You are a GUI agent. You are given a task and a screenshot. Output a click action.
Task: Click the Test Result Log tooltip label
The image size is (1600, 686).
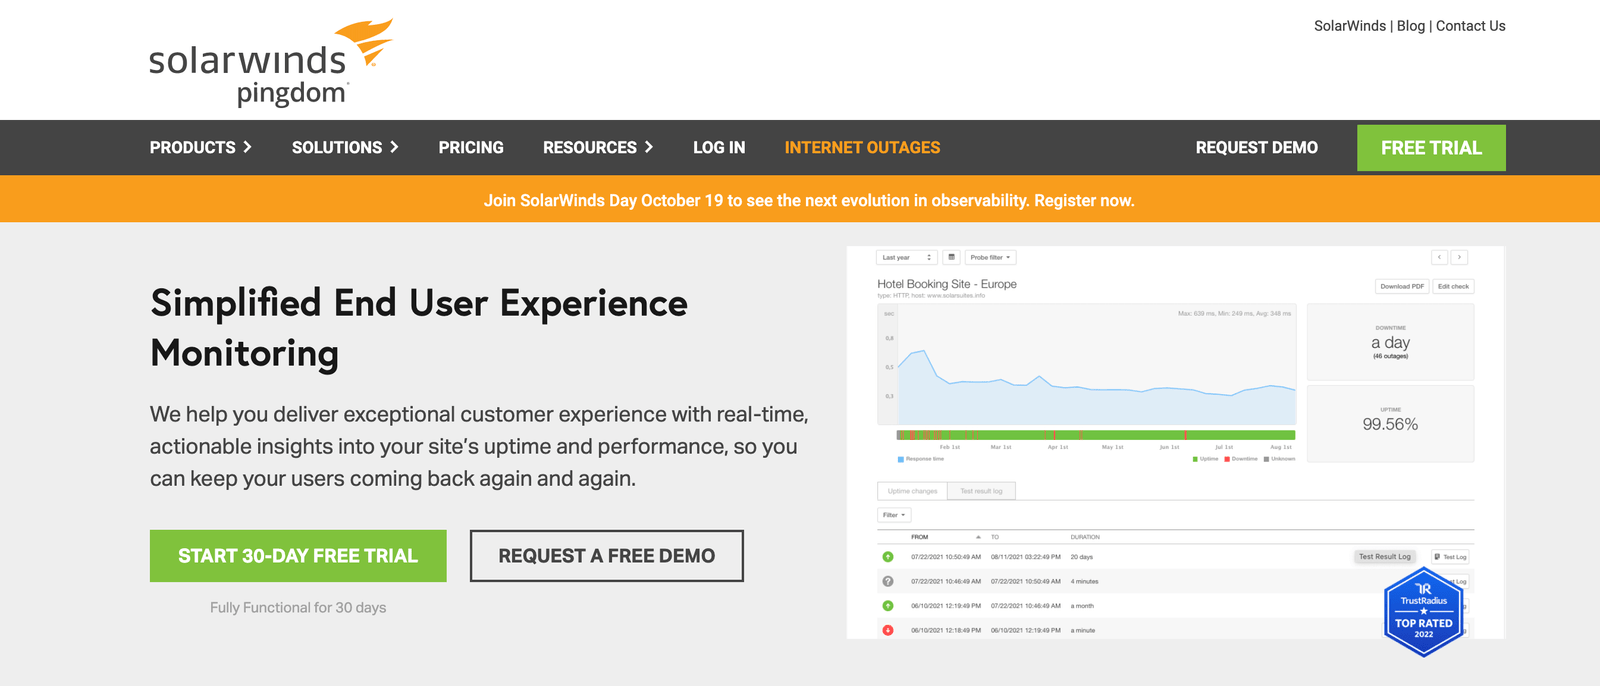tap(1385, 557)
